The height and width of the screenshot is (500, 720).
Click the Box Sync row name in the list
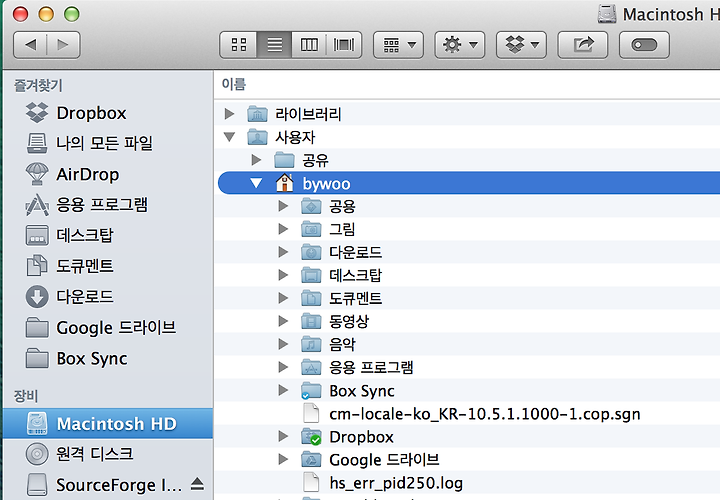[362, 391]
